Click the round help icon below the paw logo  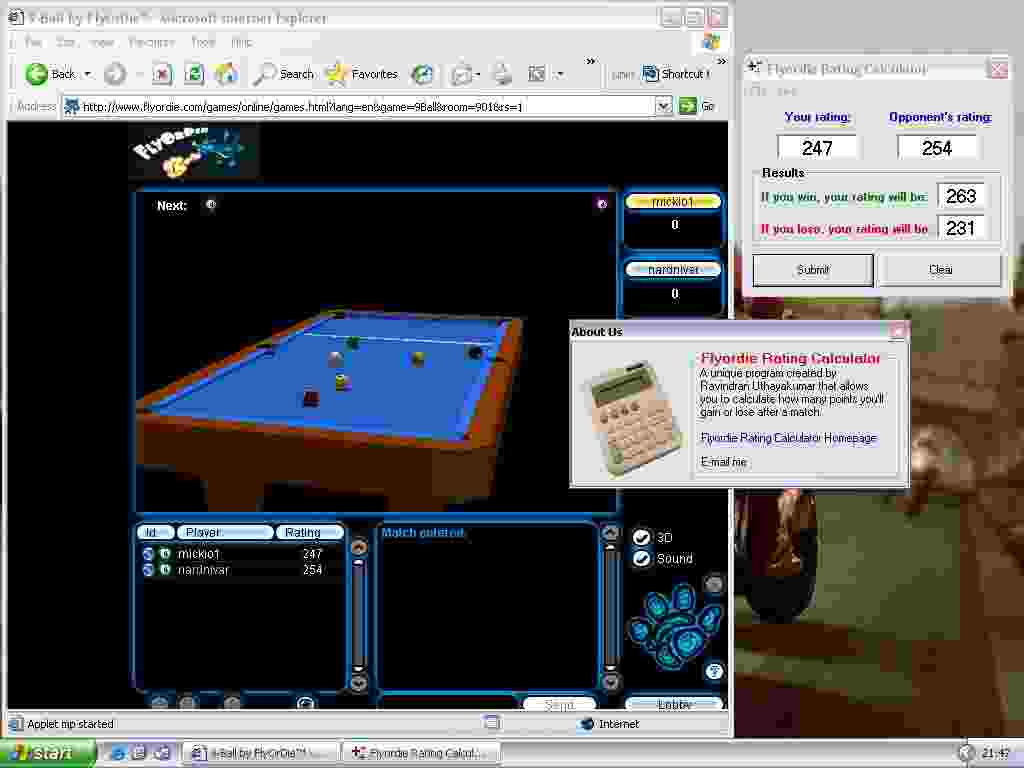[x=714, y=671]
